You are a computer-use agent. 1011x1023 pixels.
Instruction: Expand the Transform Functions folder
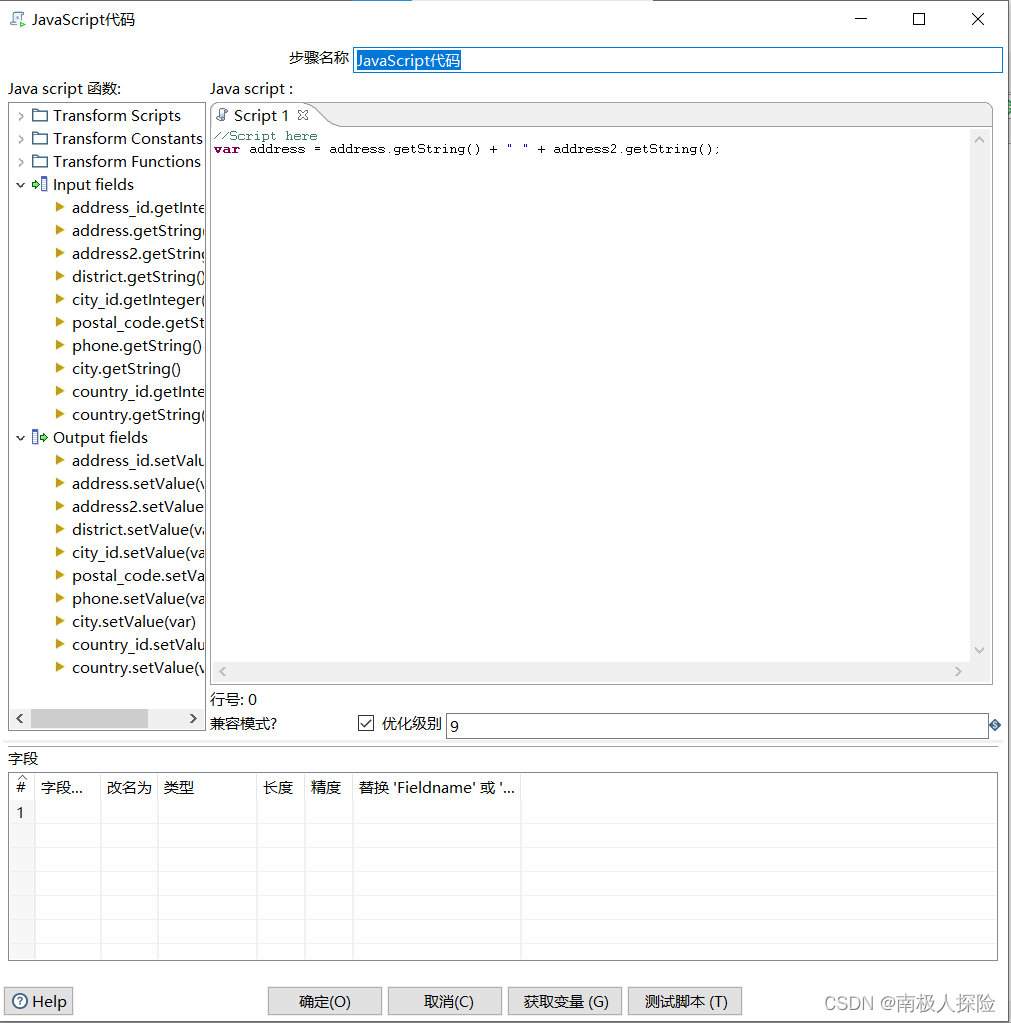(x=21, y=162)
